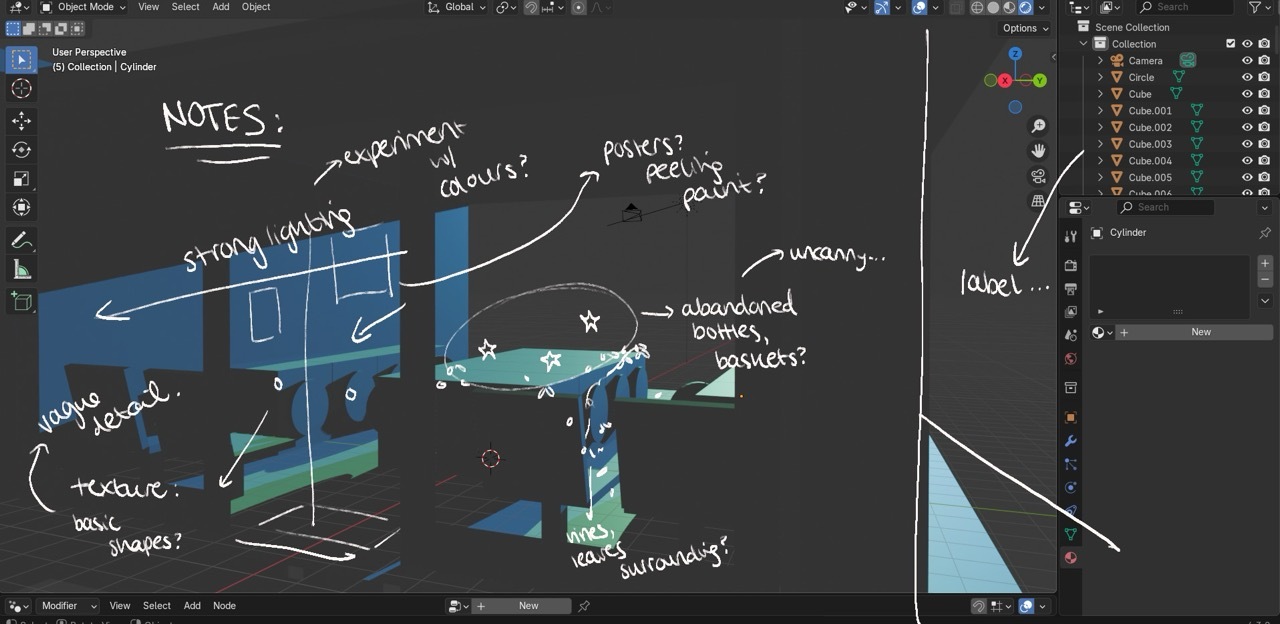Click the 3D Cursor tool
Screen dimensions: 1280x624
click(21, 89)
